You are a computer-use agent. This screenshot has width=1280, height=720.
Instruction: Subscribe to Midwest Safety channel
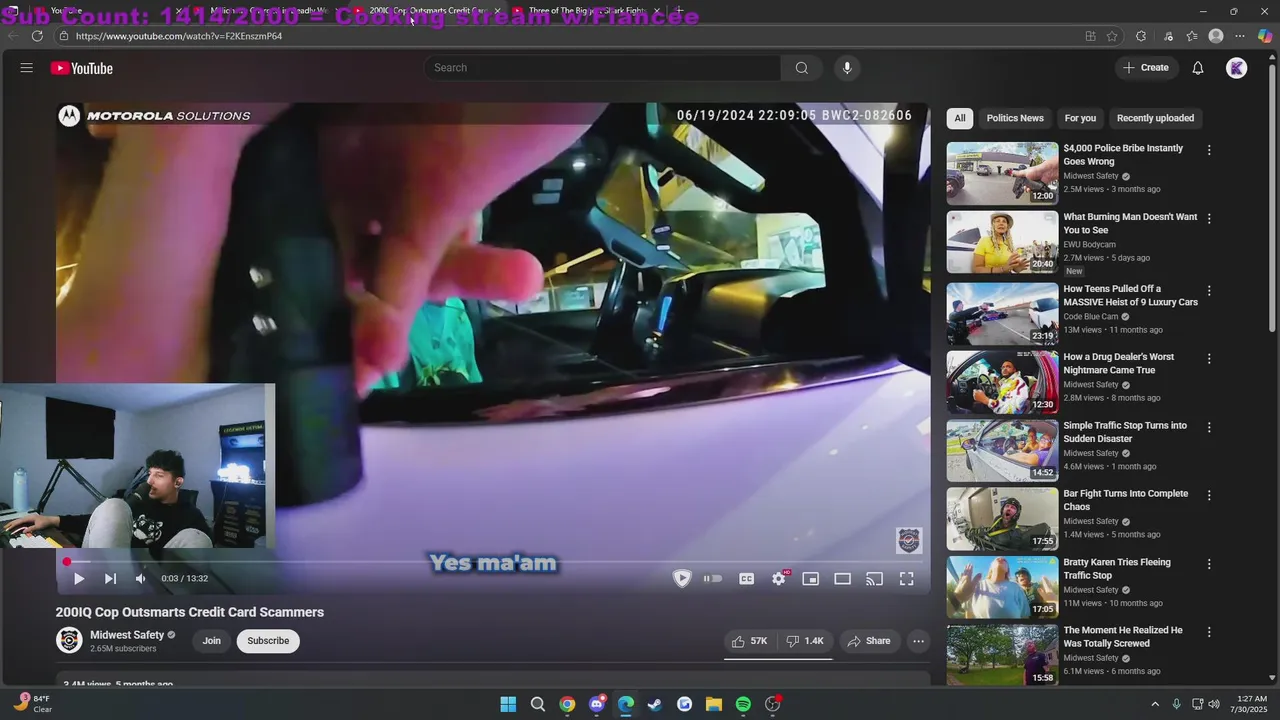tap(268, 641)
